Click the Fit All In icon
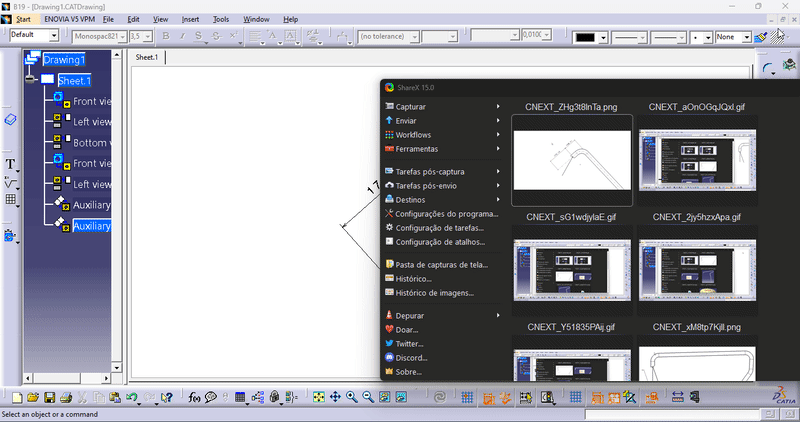Viewport: 800px width, 422px height. (x=319, y=397)
